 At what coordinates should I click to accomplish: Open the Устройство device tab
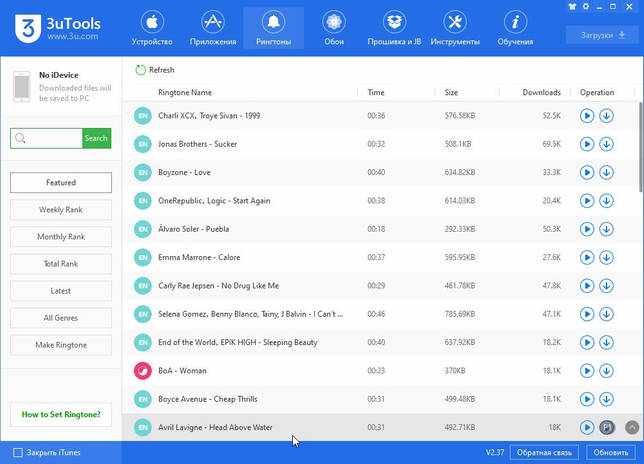(x=152, y=28)
